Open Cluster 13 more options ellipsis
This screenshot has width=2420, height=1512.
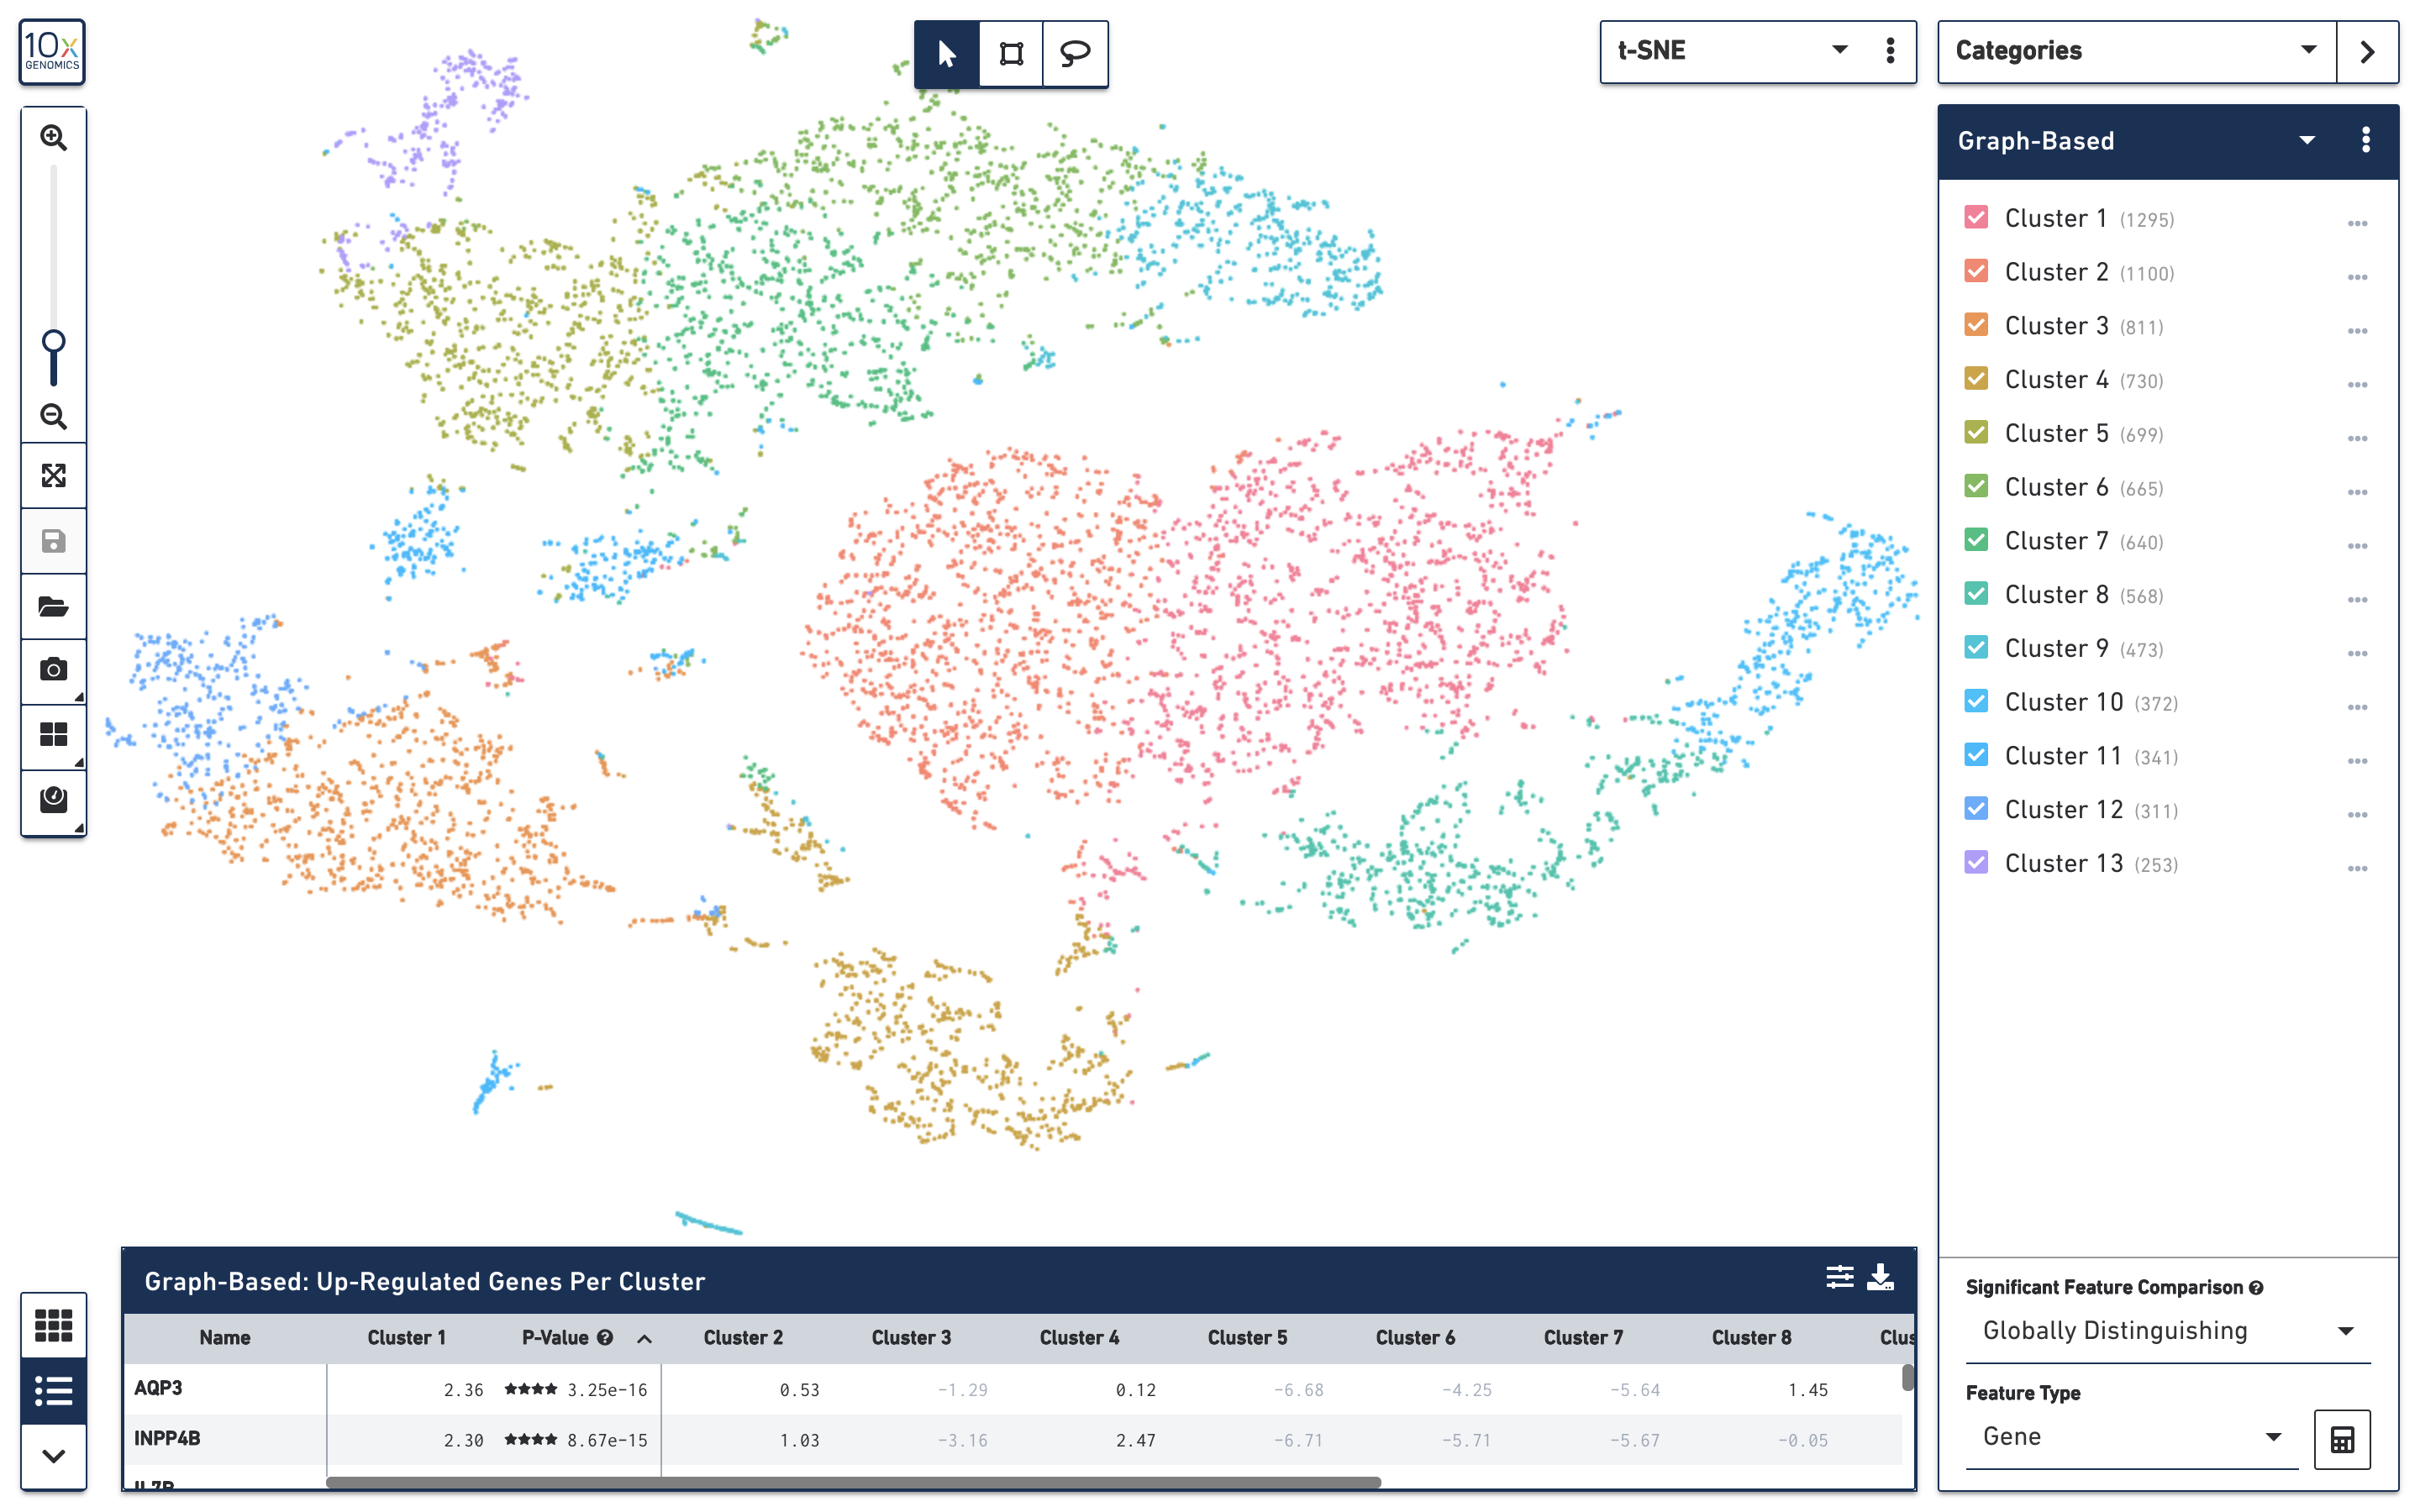tap(2357, 869)
